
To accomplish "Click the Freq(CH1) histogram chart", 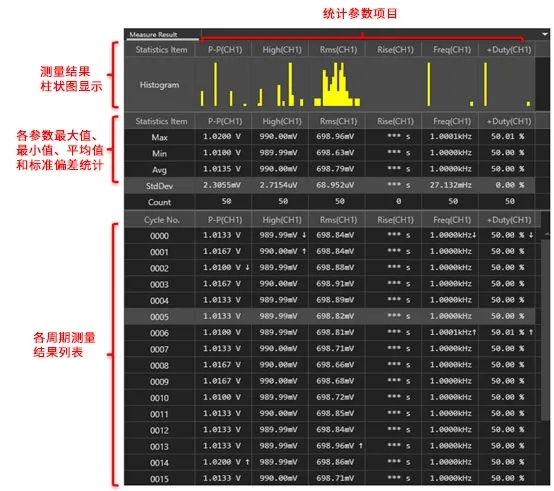I will 450,84.
